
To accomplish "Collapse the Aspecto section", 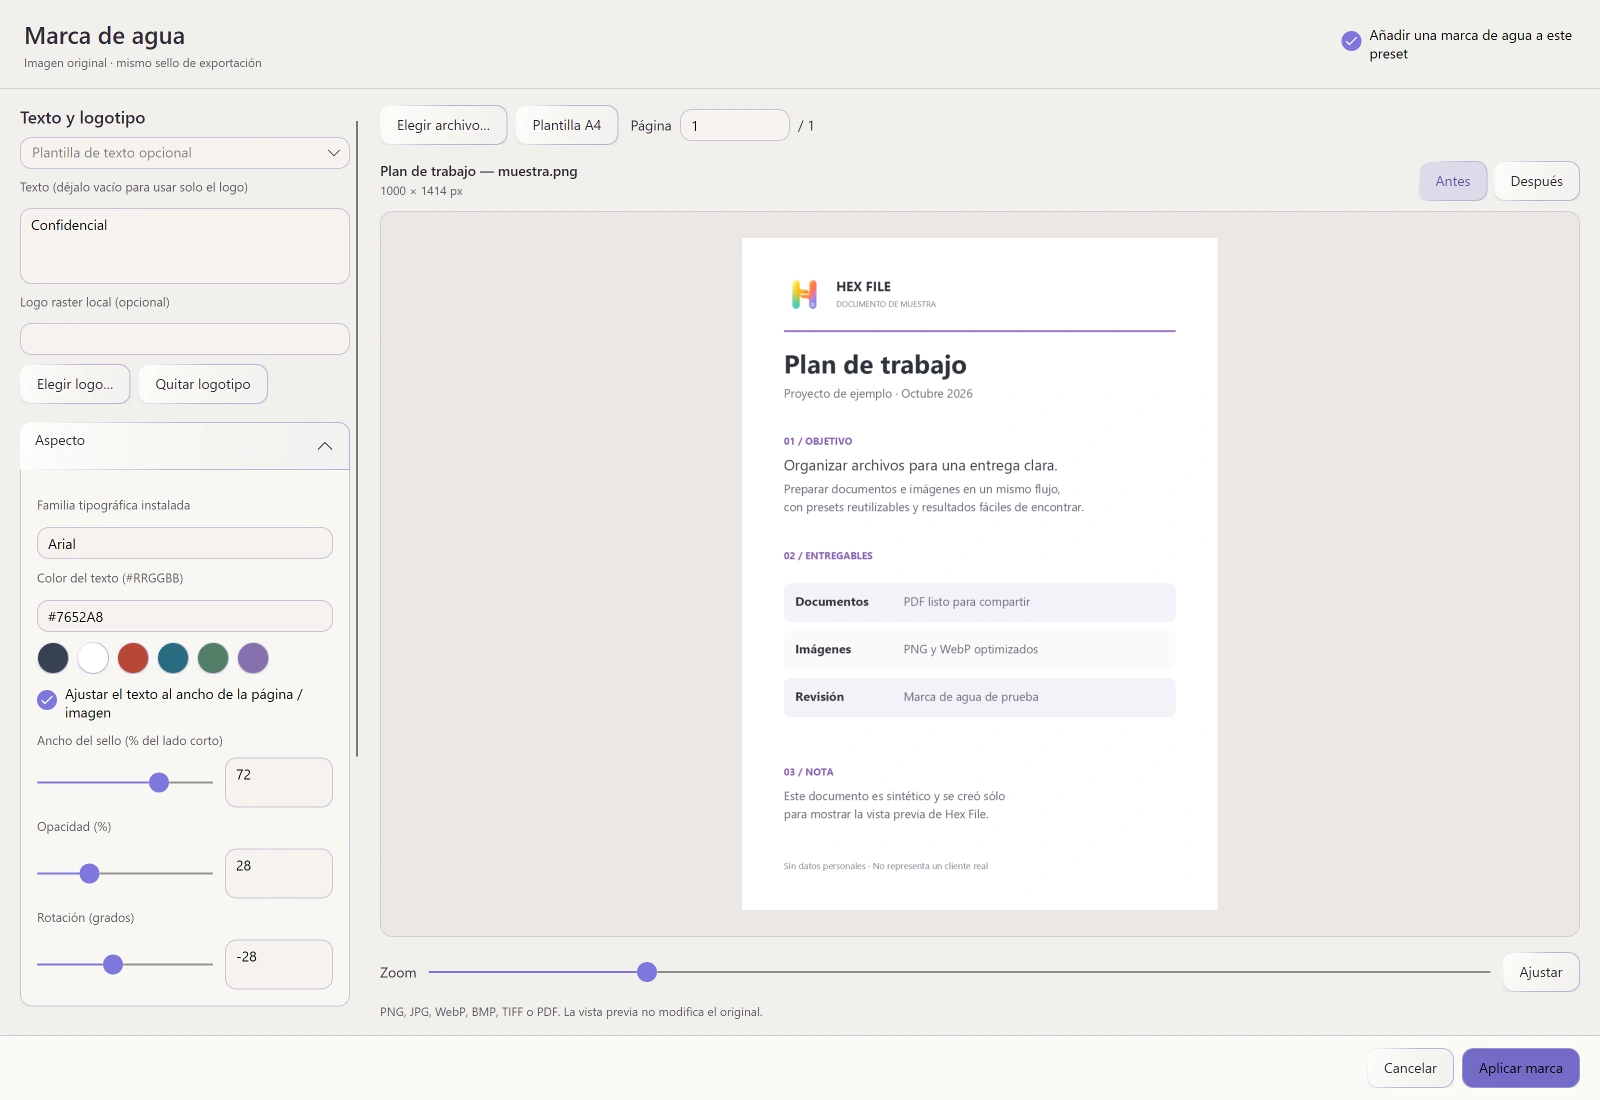I will (185, 446).
